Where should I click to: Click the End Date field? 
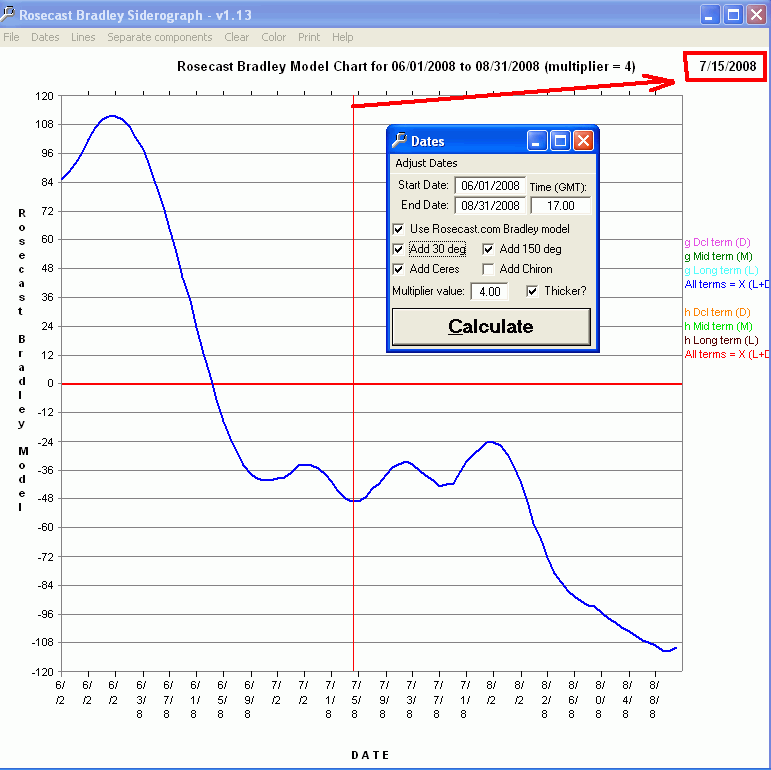(x=490, y=206)
